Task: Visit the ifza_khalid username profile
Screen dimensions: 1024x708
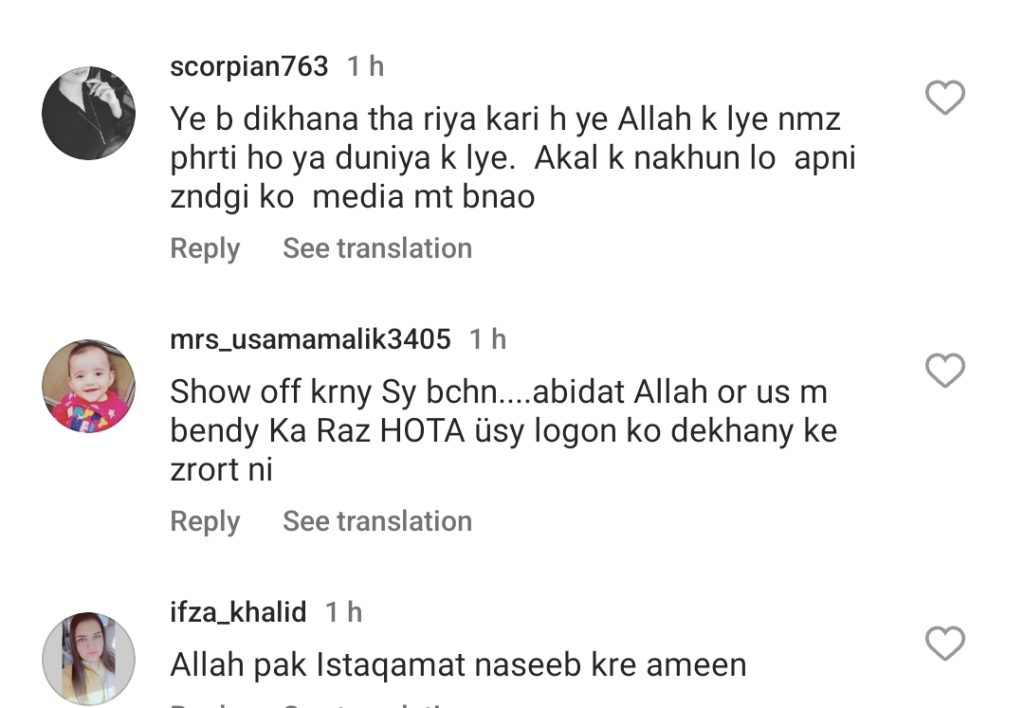Action: tap(238, 613)
